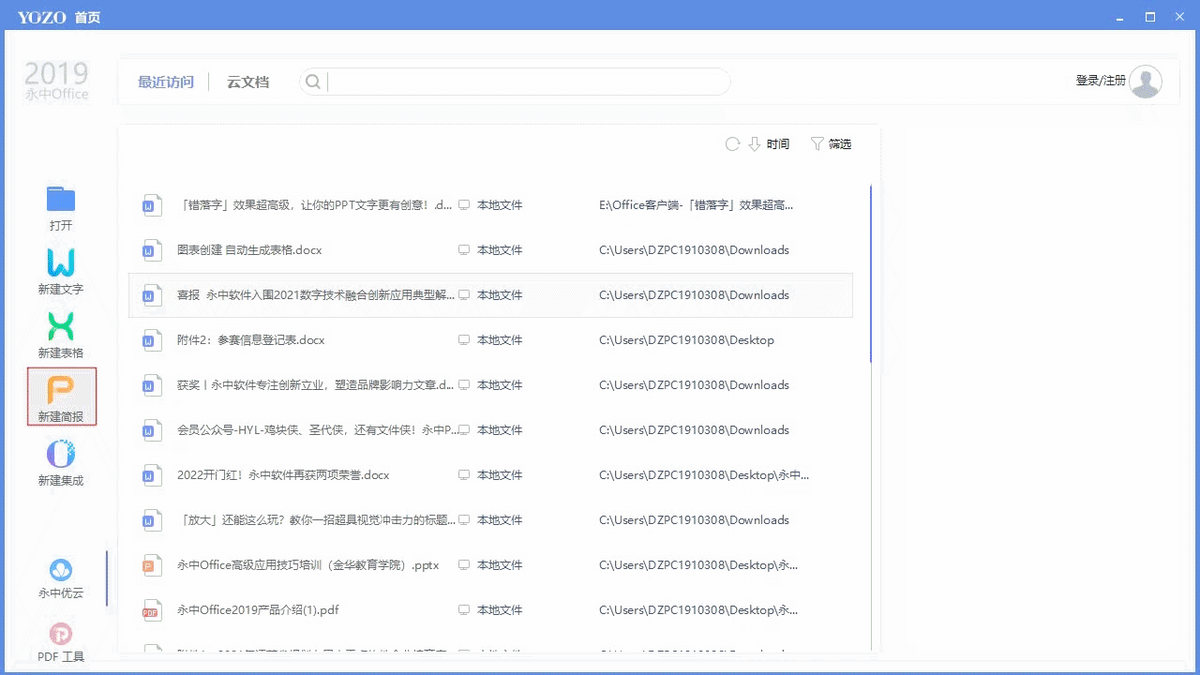Click doc icon of 附件2：参赛信息登记表.docx
1200x675 pixels.
151,340
